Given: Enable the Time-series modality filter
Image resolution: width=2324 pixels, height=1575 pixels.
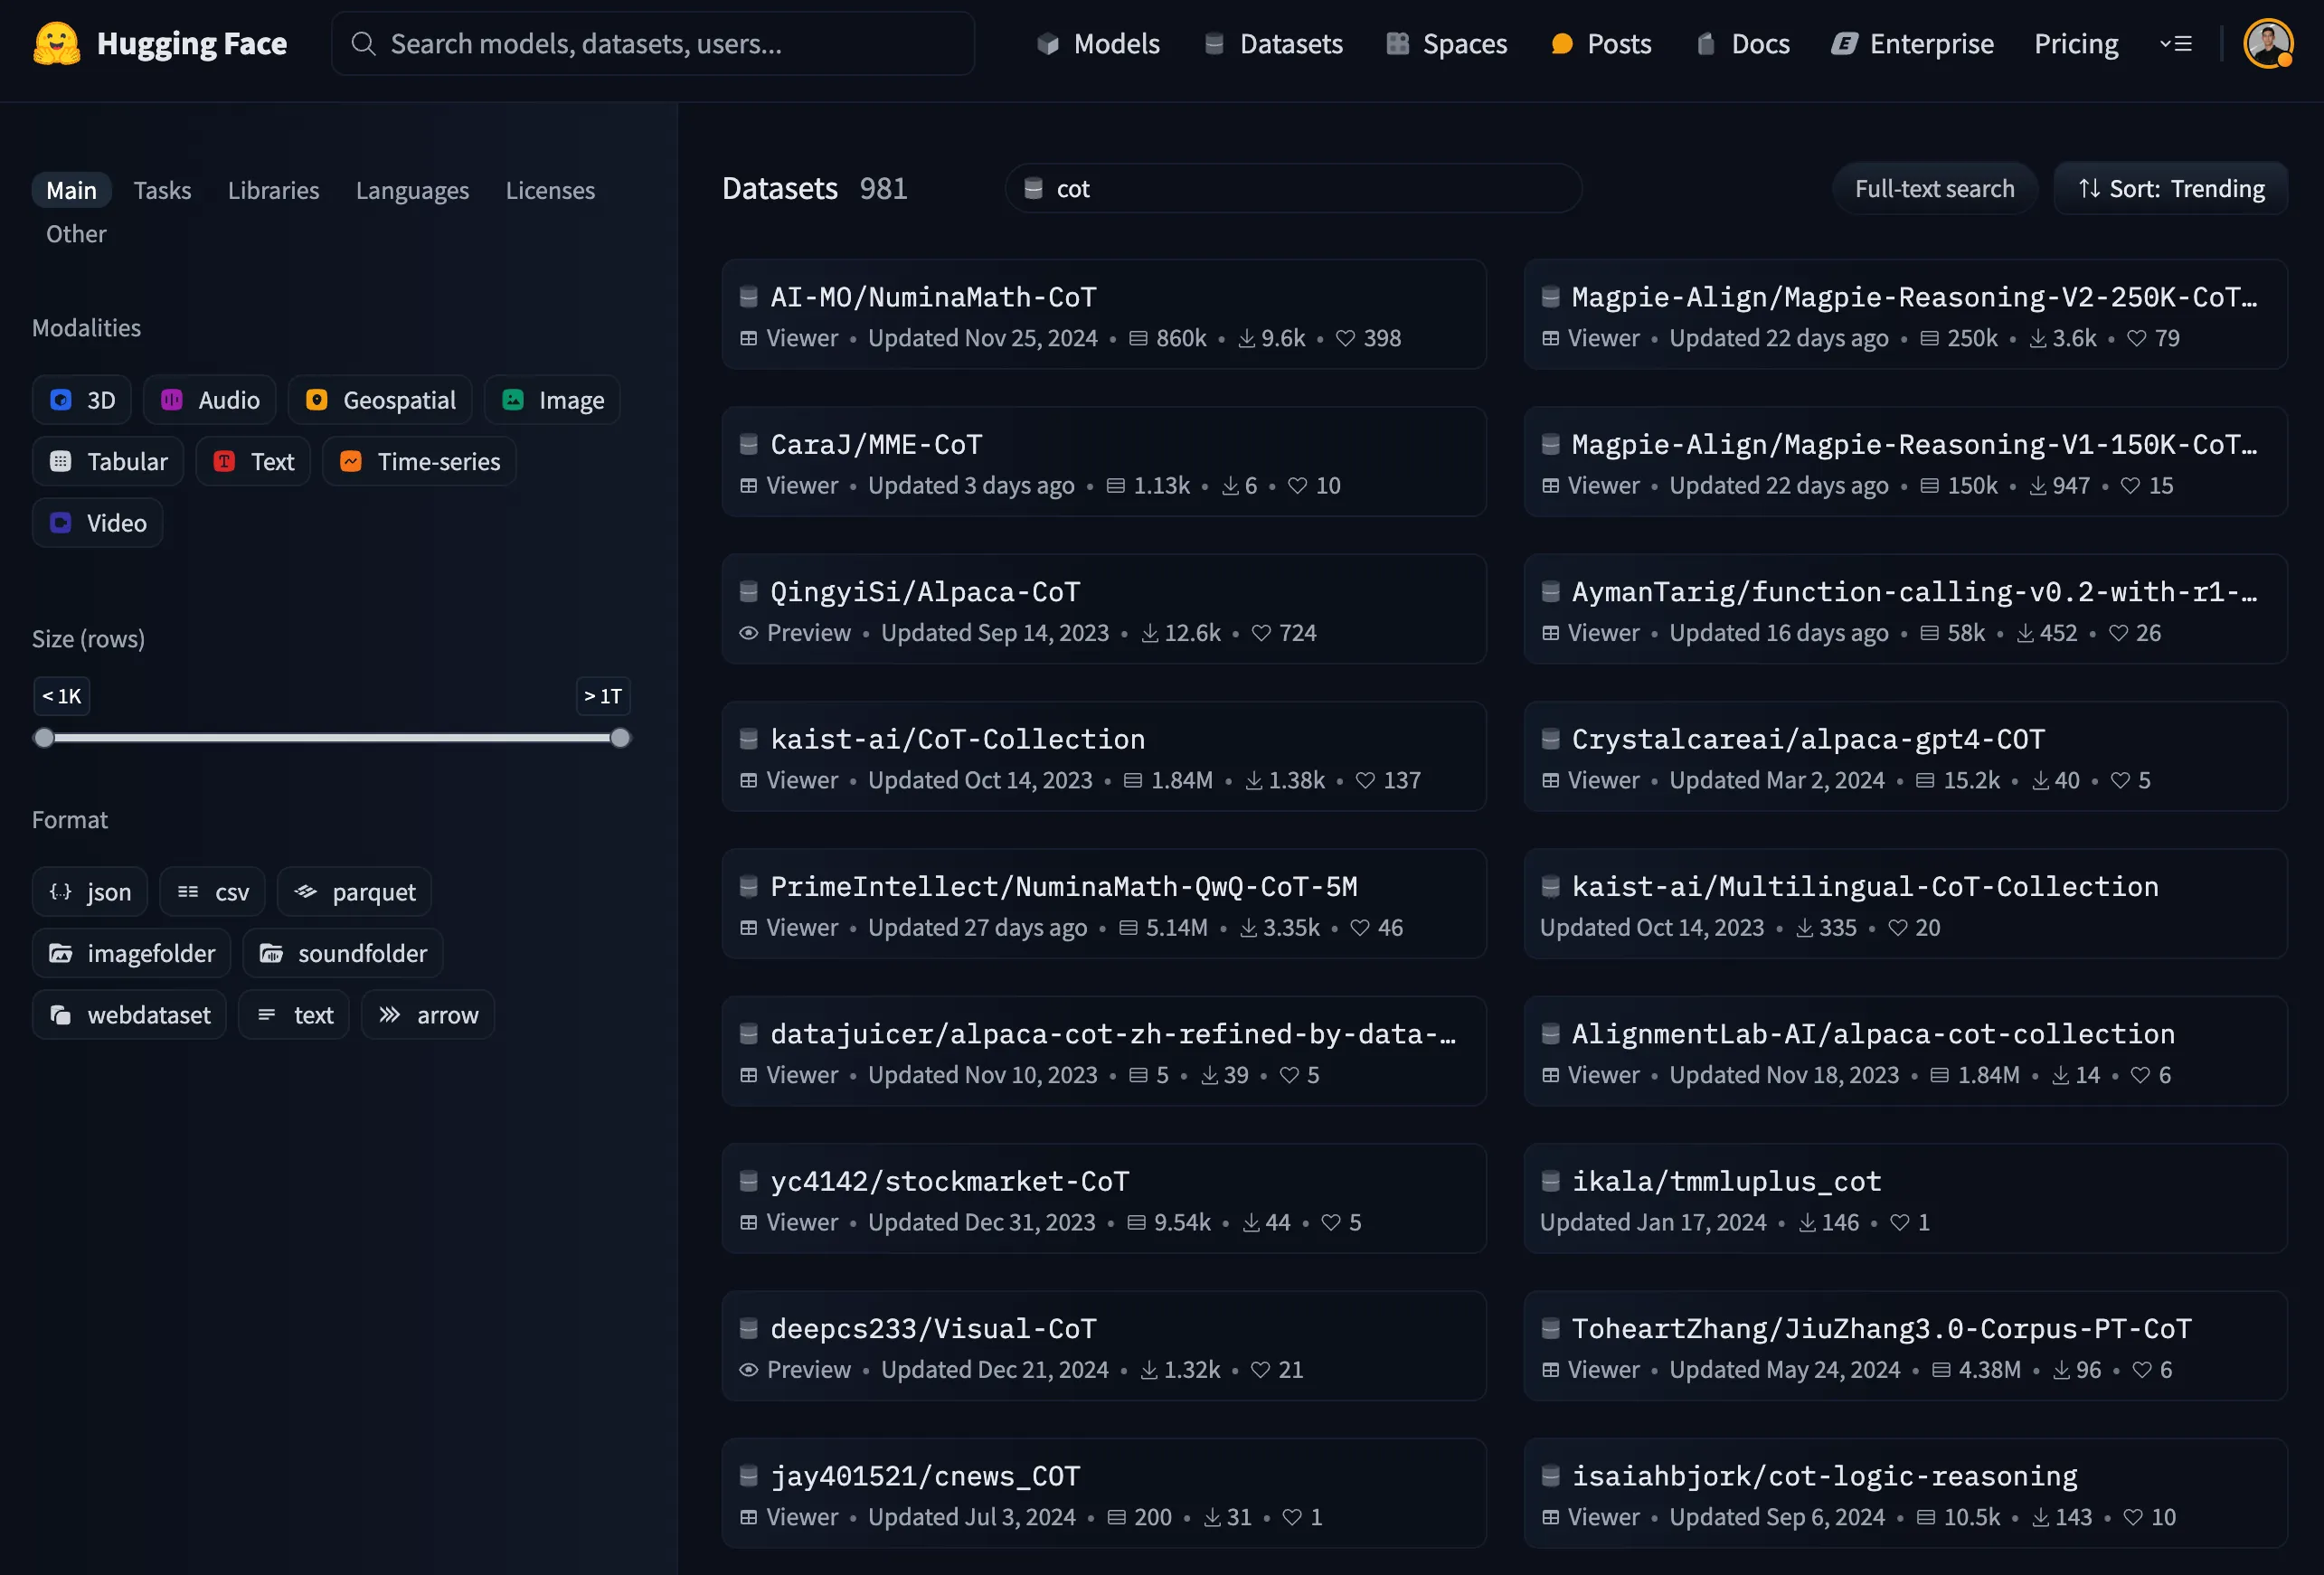Looking at the screenshot, I should pyautogui.click(x=418, y=461).
